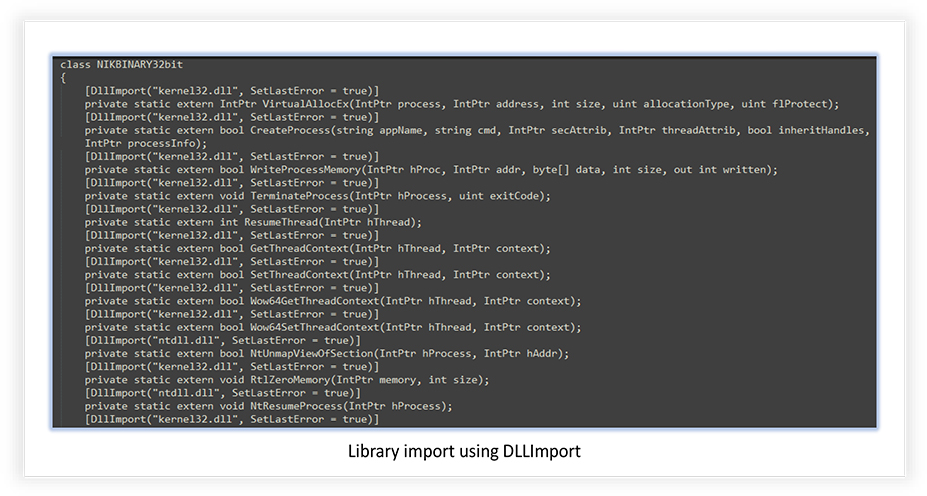The image size is (927, 496).
Task: Click the caption 'Library import using DLLImport'
Action: click(464, 451)
